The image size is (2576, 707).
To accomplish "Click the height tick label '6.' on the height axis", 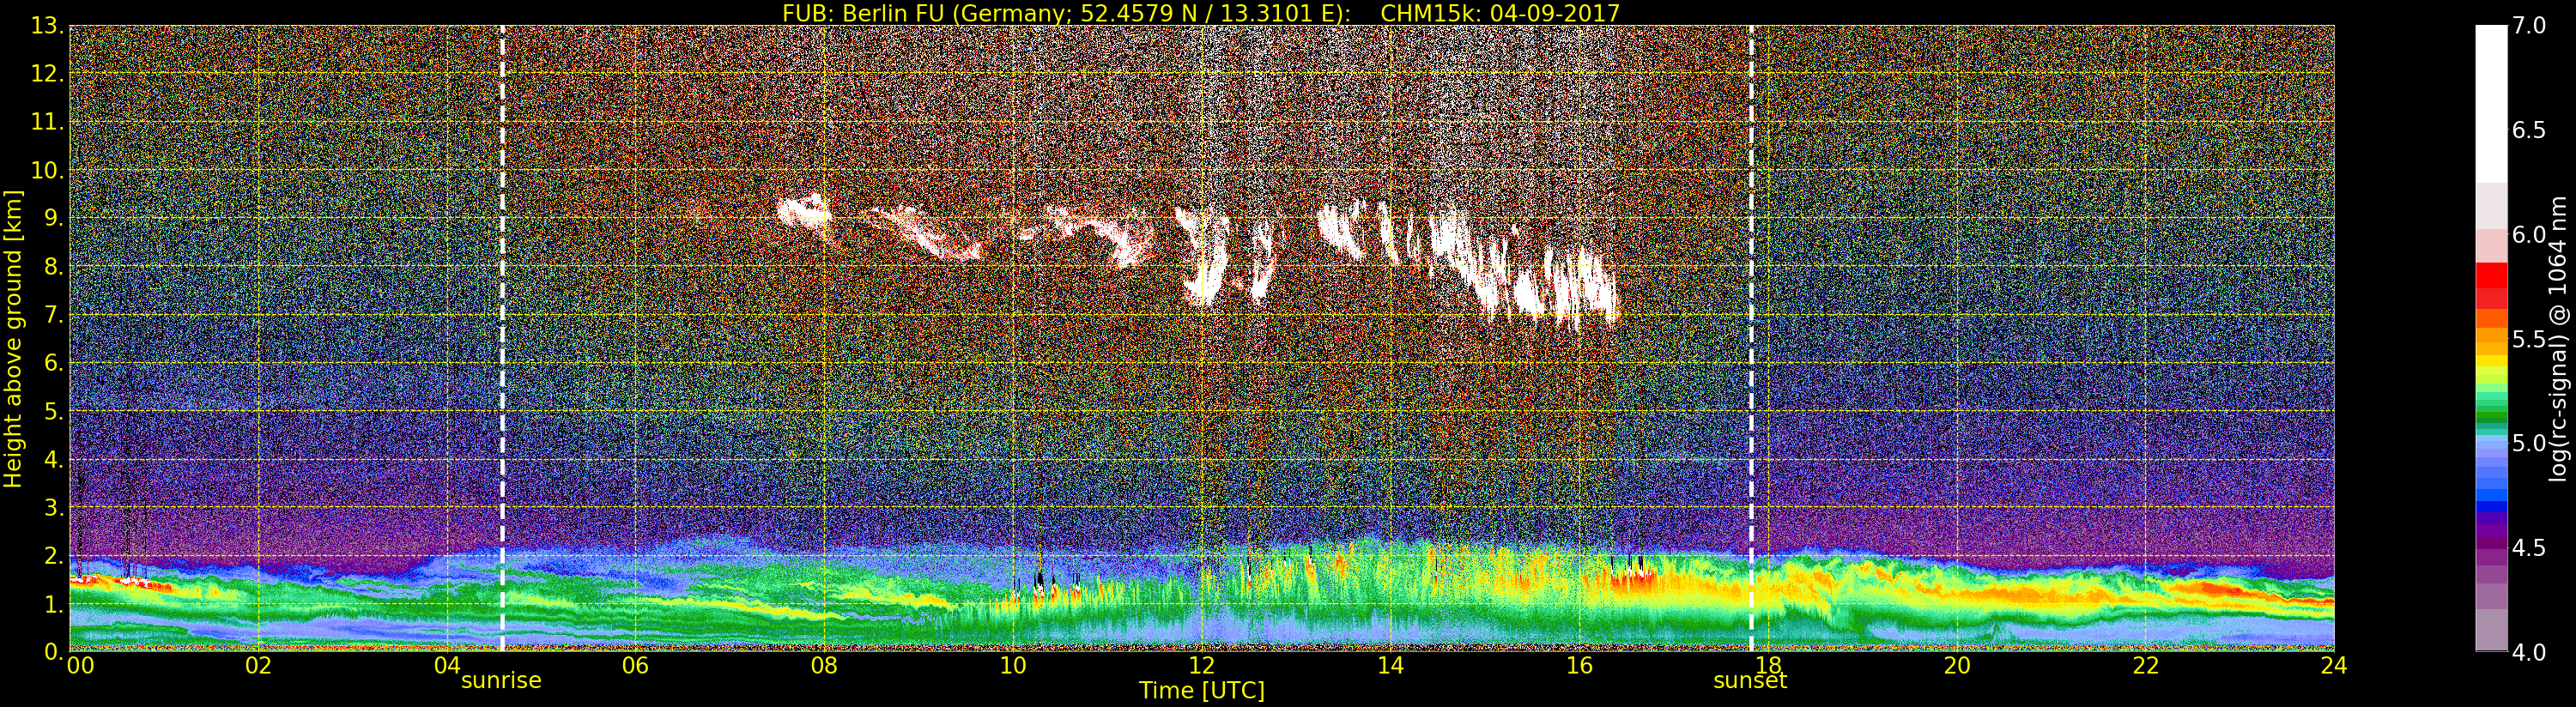I will (x=54, y=363).
